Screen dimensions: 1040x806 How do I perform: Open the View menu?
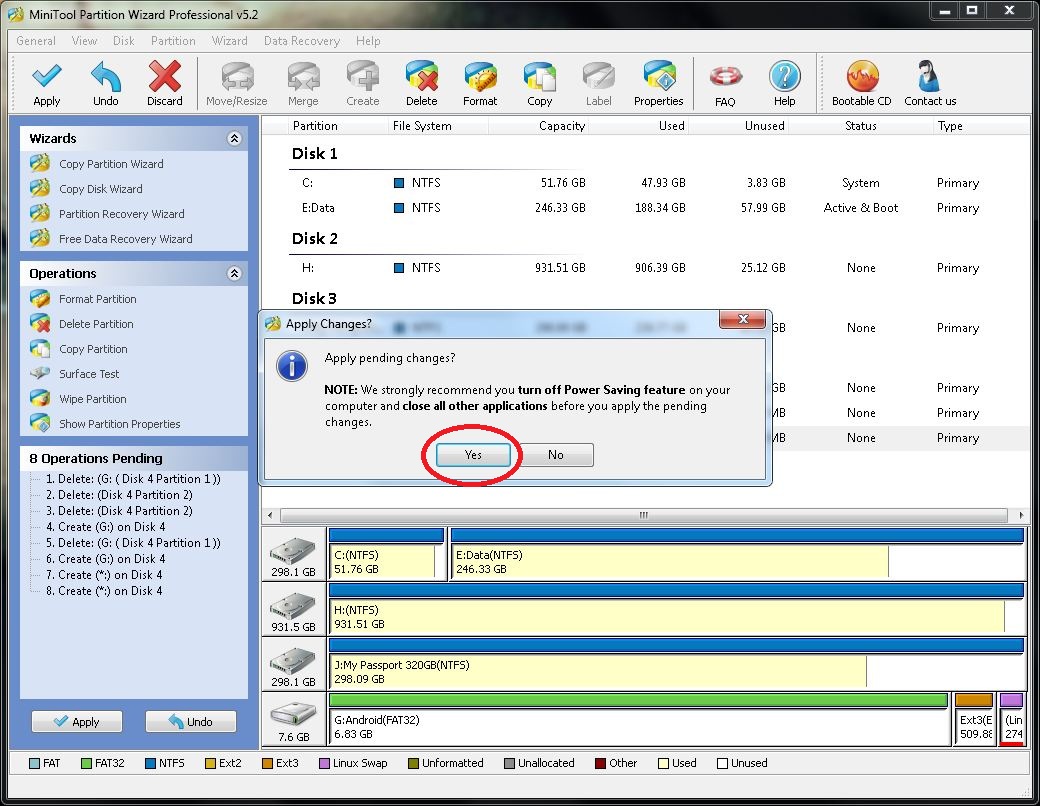(84, 41)
